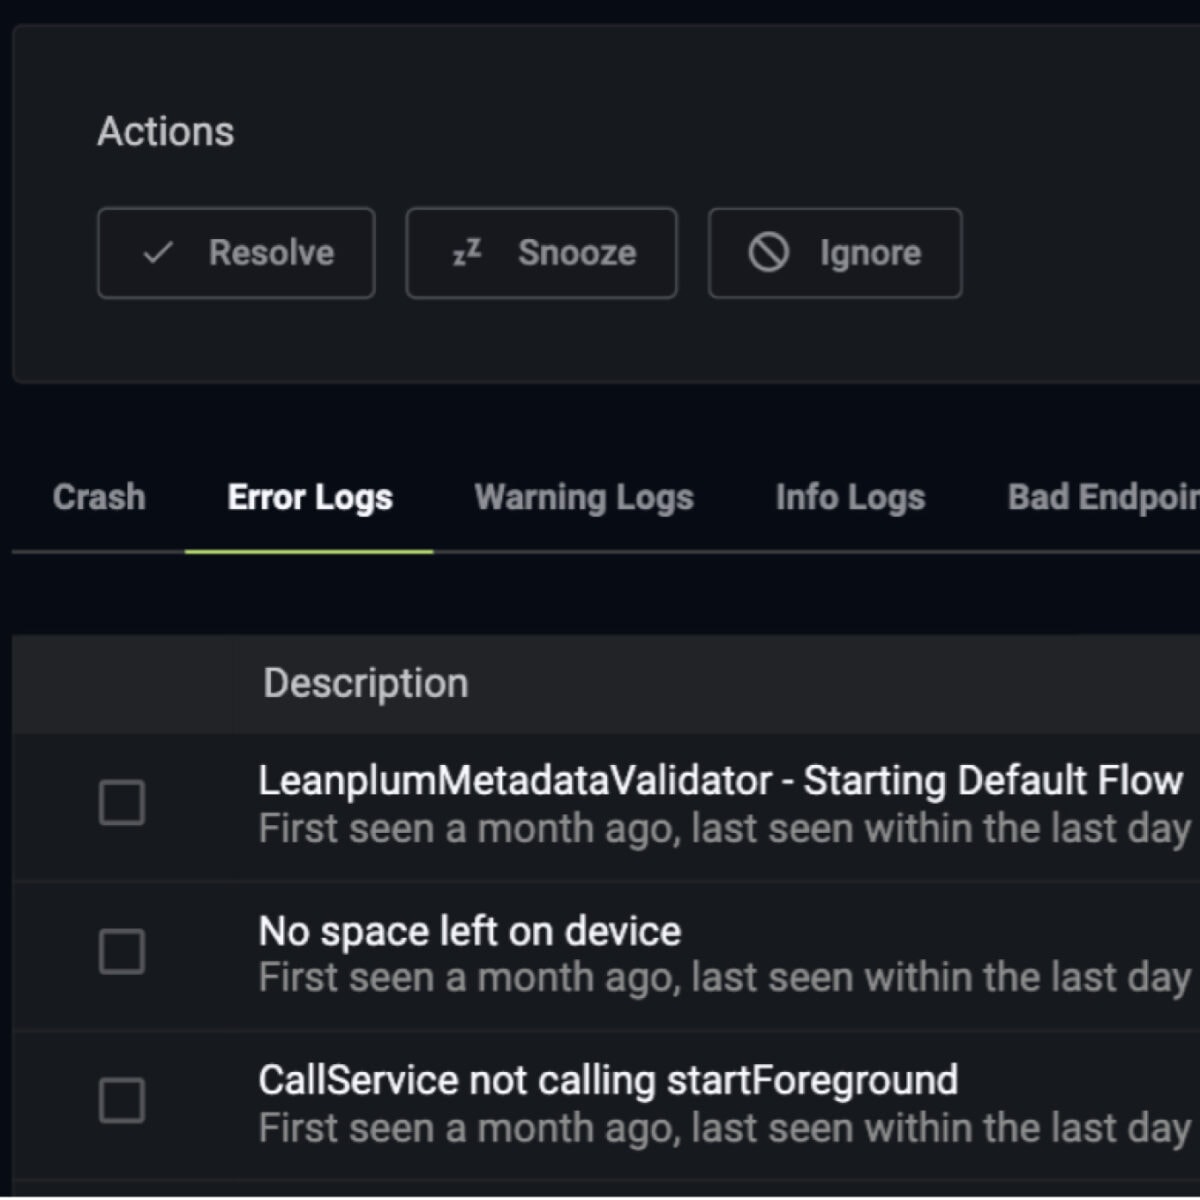Click the prohibition icon on the Ignore button
Image resolution: width=1200 pixels, height=1200 pixels.
[769, 253]
